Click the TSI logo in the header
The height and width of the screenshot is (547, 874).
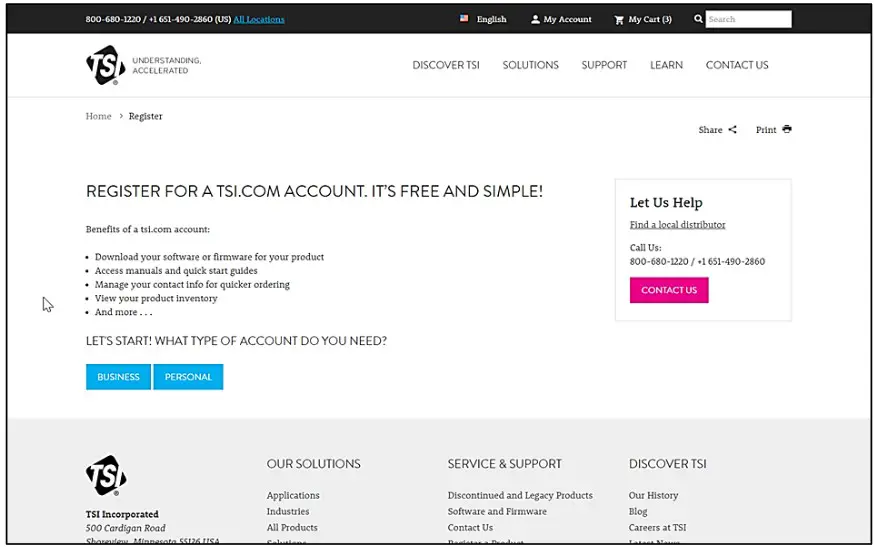[x=106, y=65]
